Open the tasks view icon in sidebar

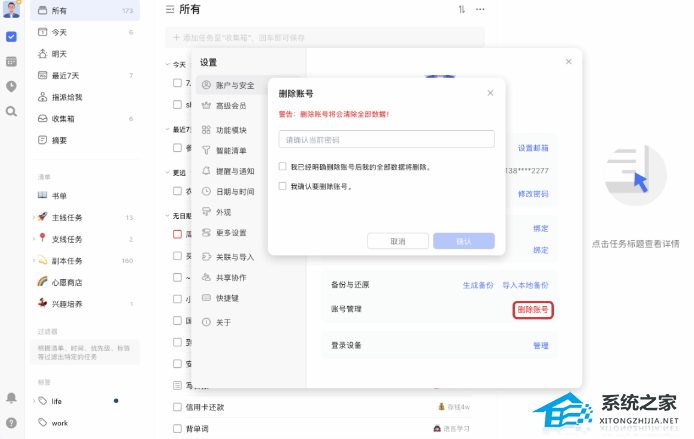[12, 37]
